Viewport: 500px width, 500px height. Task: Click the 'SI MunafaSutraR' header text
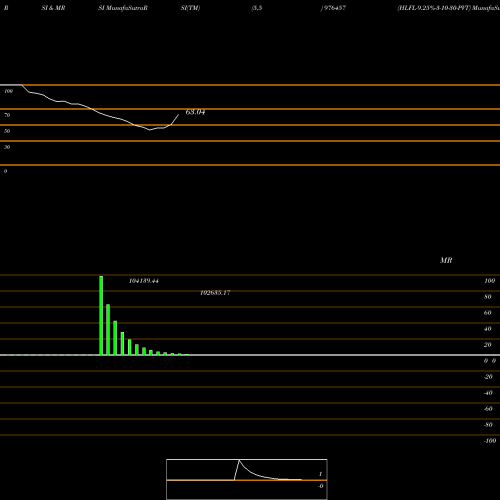(x=123, y=8)
